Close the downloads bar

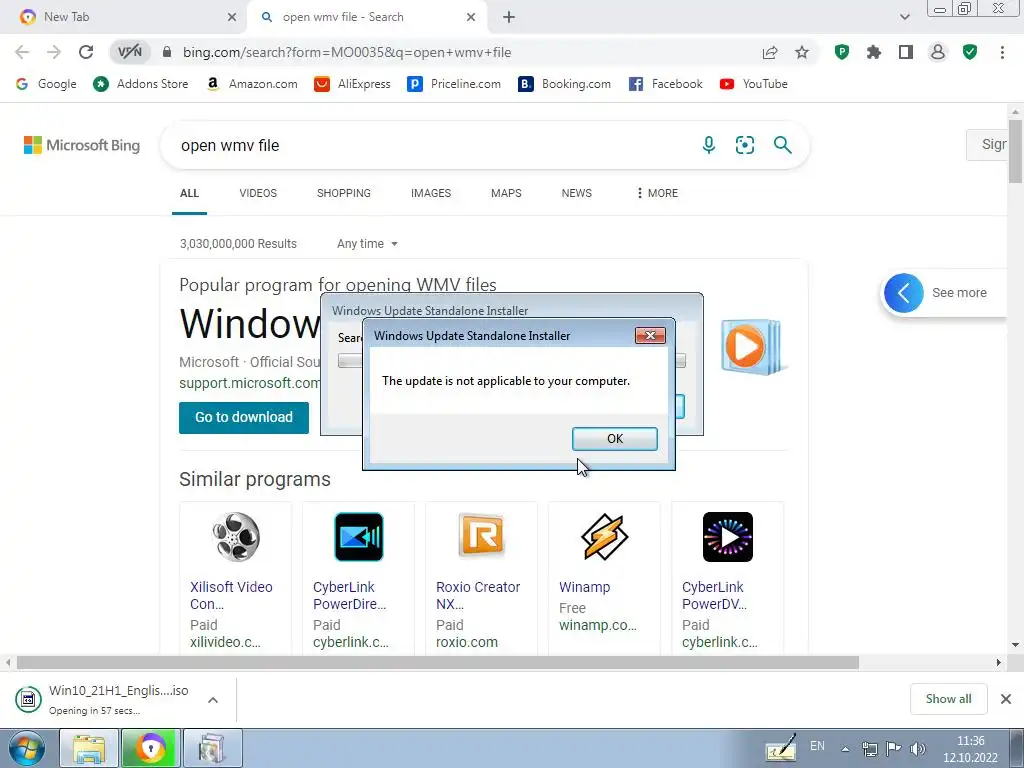1006,699
